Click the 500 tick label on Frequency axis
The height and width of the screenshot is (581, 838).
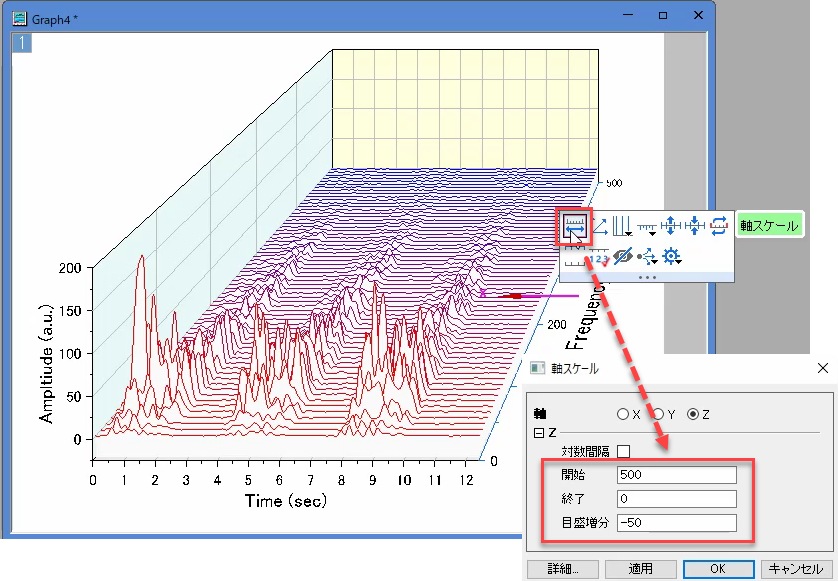[614, 183]
